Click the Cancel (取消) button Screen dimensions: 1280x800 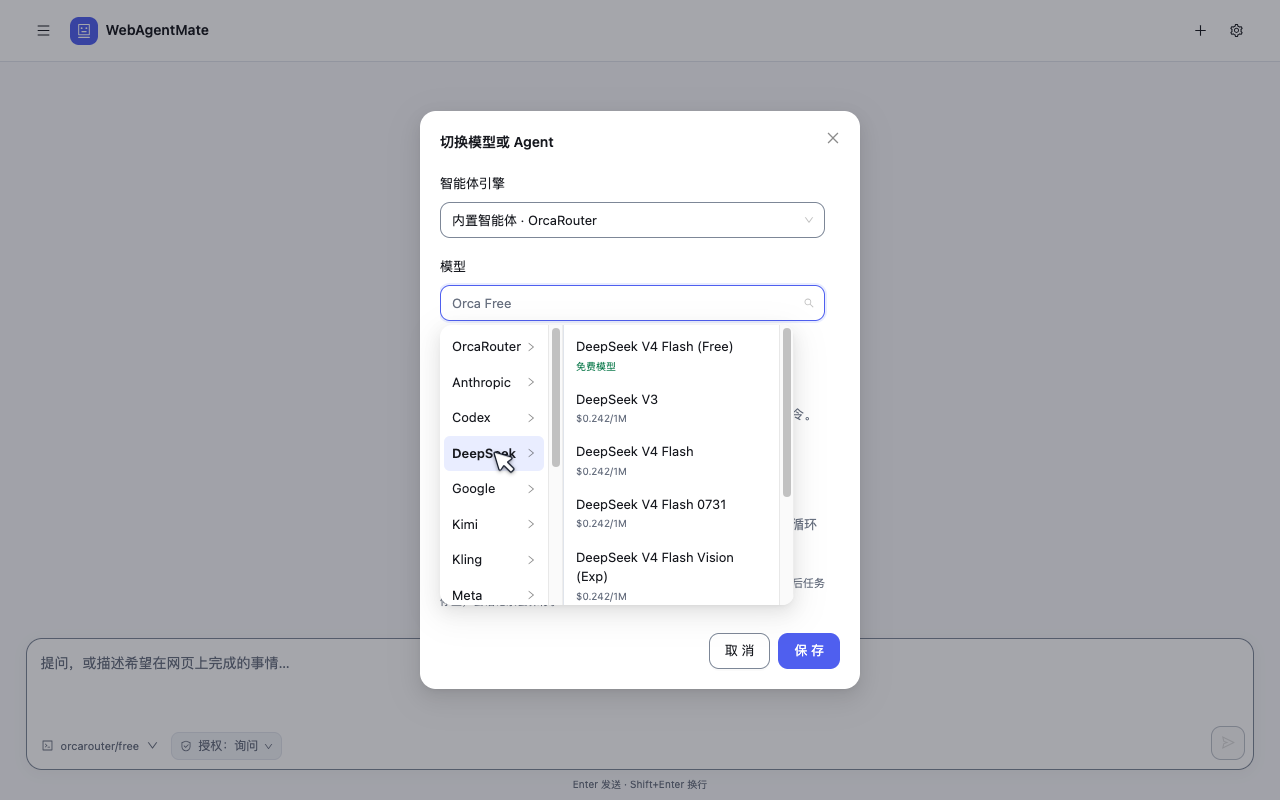point(739,651)
